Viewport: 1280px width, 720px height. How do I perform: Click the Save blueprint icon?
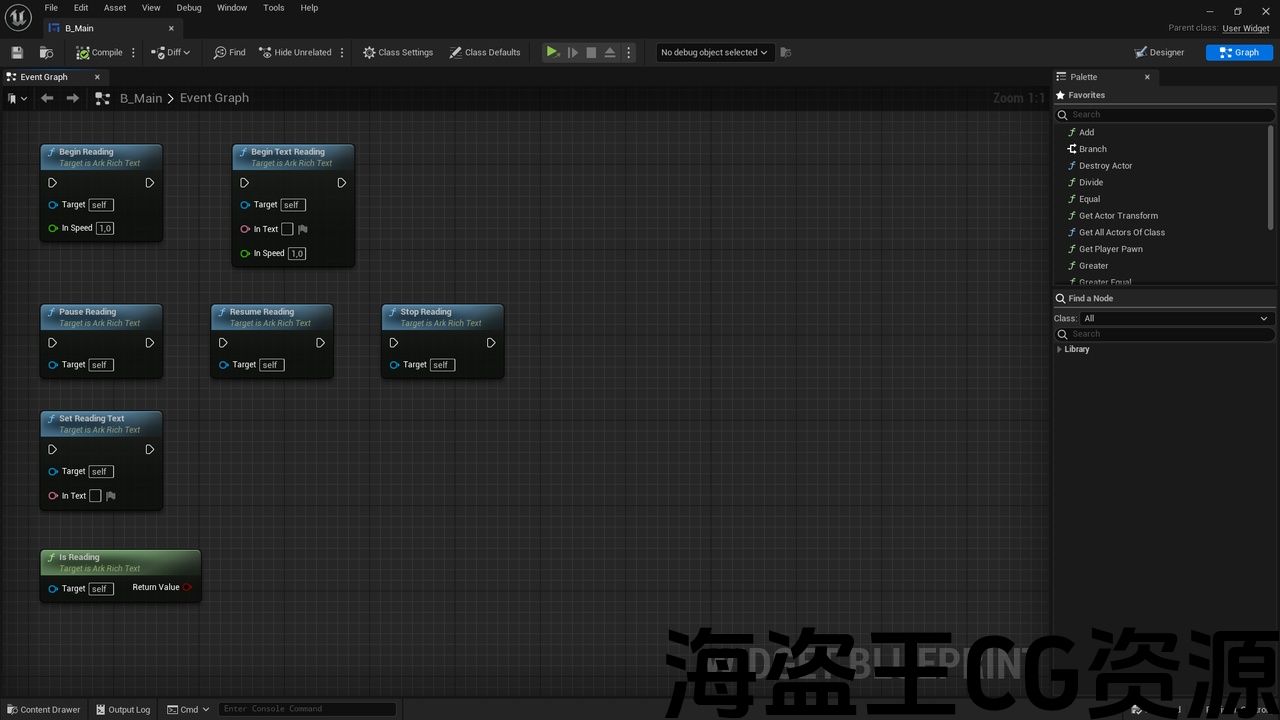click(x=17, y=52)
